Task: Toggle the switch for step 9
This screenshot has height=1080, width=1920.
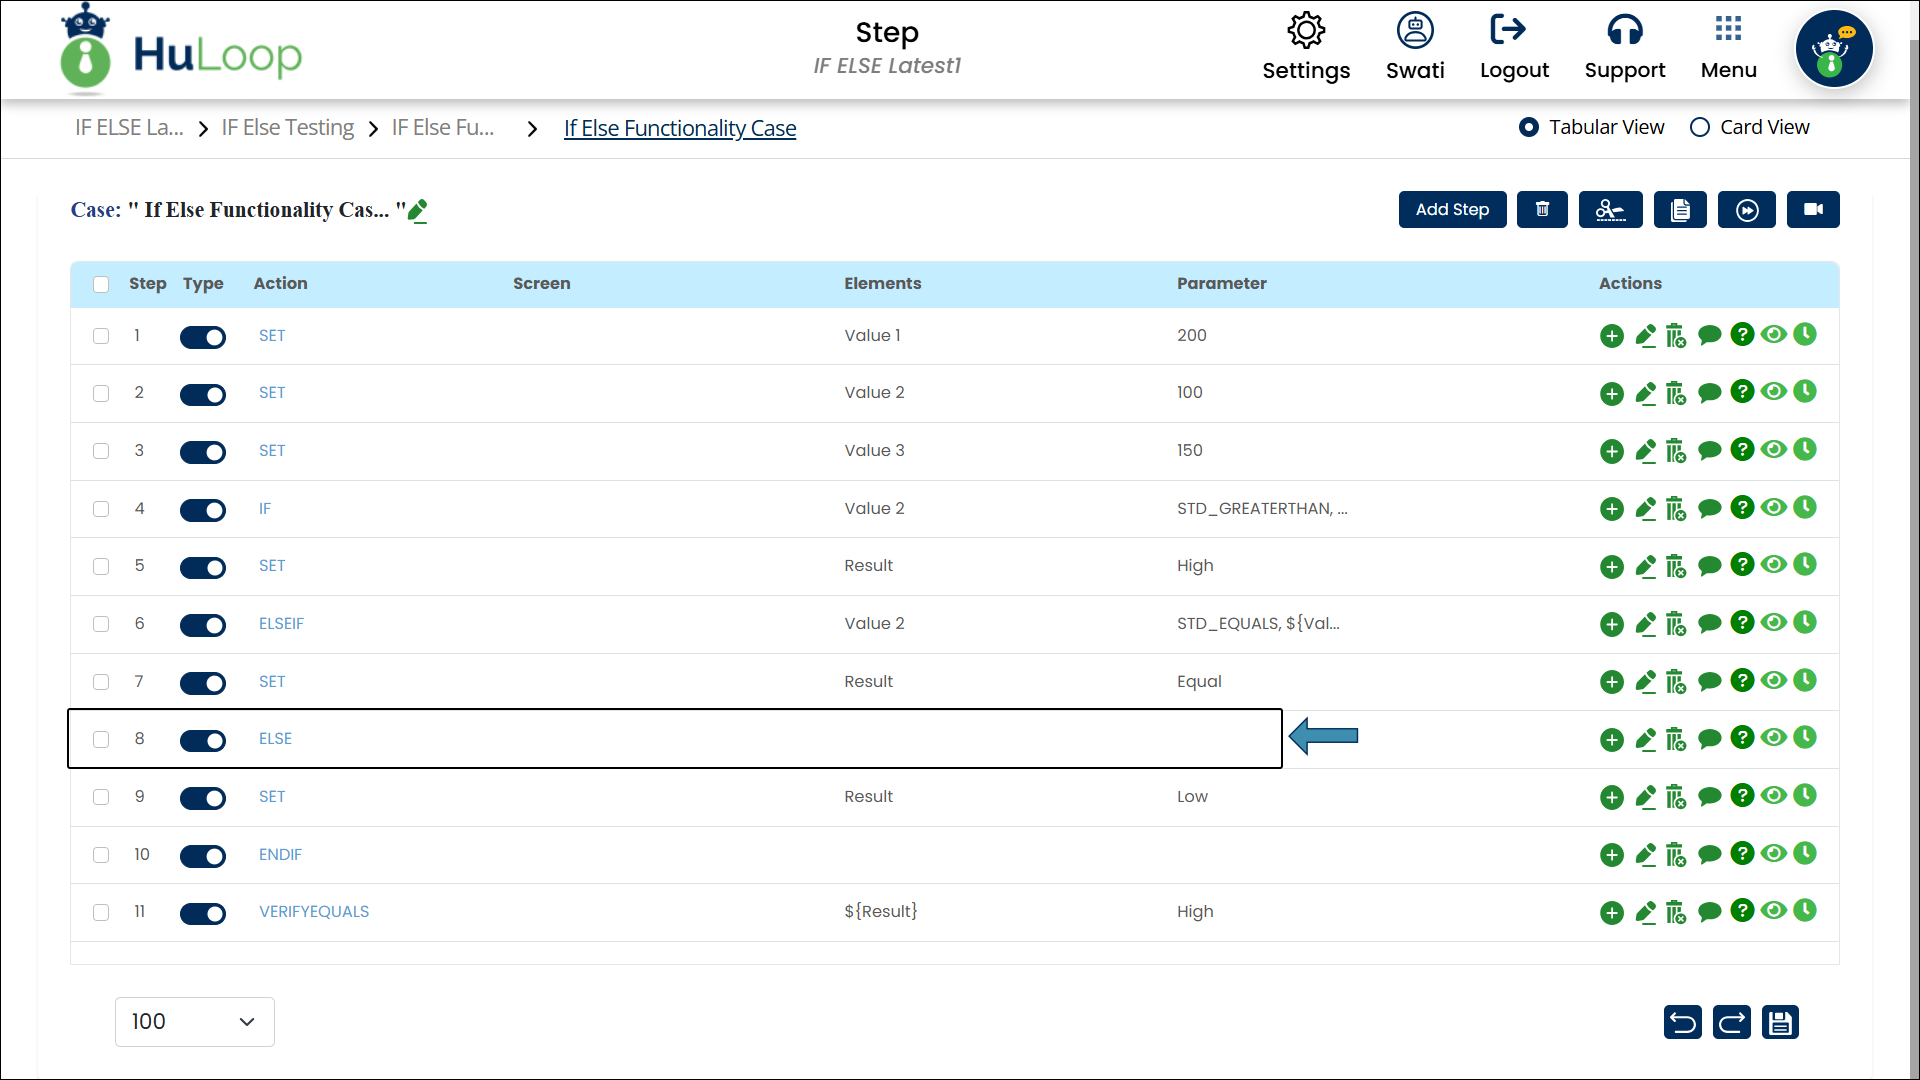Action: (x=203, y=798)
